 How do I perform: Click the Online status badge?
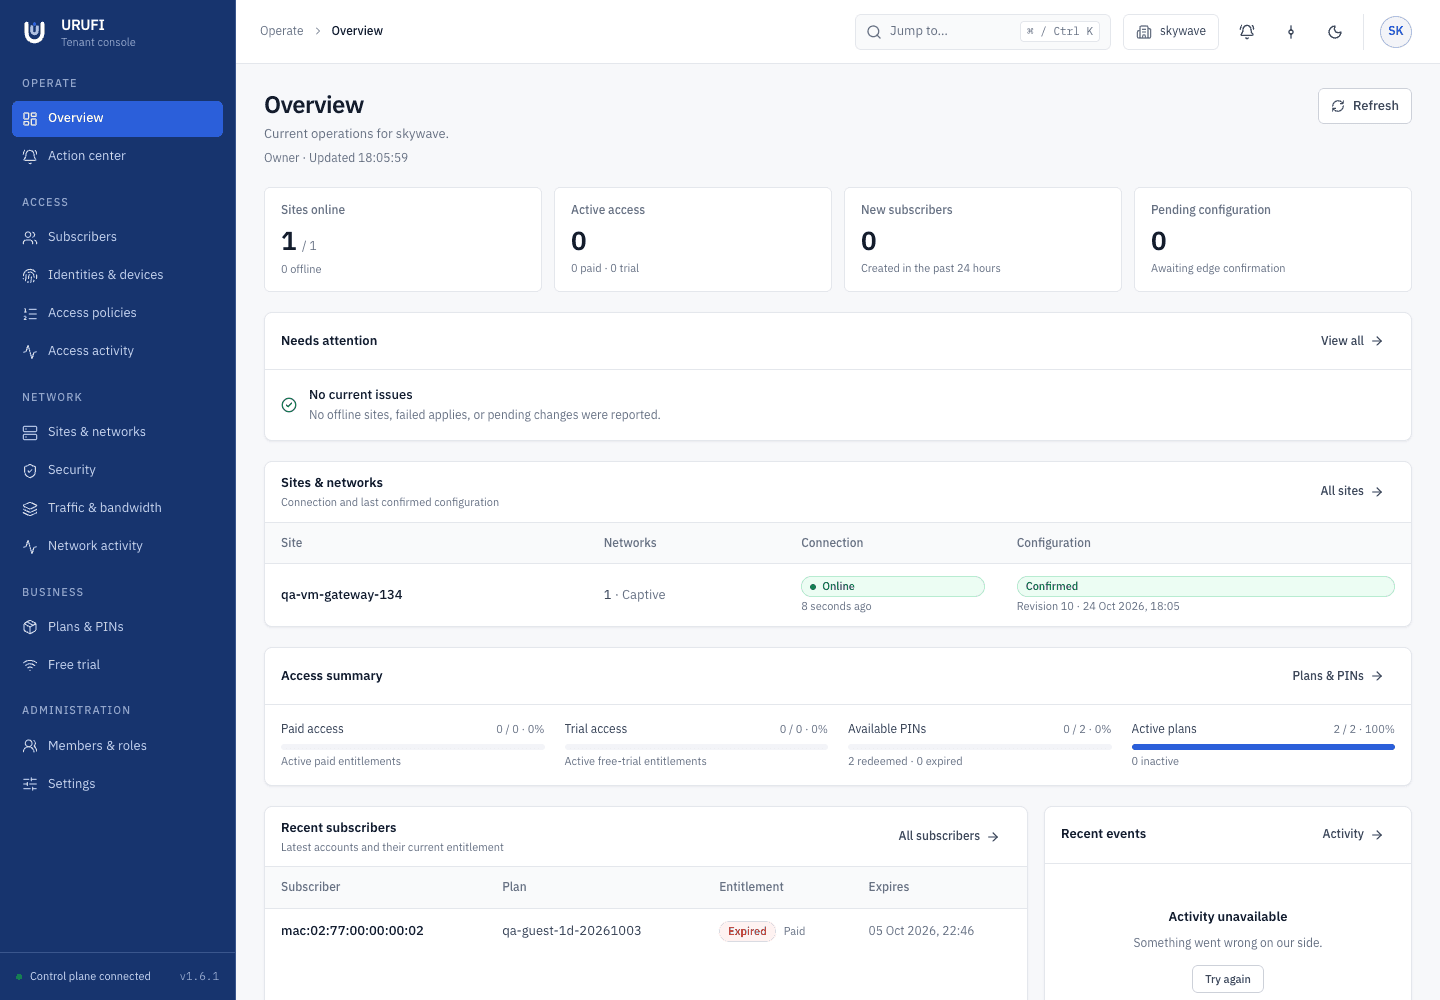coord(893,587)
